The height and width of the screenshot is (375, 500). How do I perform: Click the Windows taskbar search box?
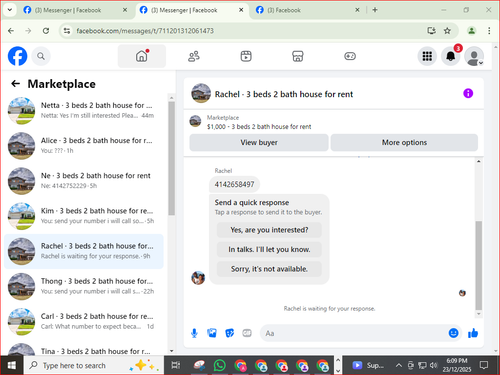click(x=93, y=365)
